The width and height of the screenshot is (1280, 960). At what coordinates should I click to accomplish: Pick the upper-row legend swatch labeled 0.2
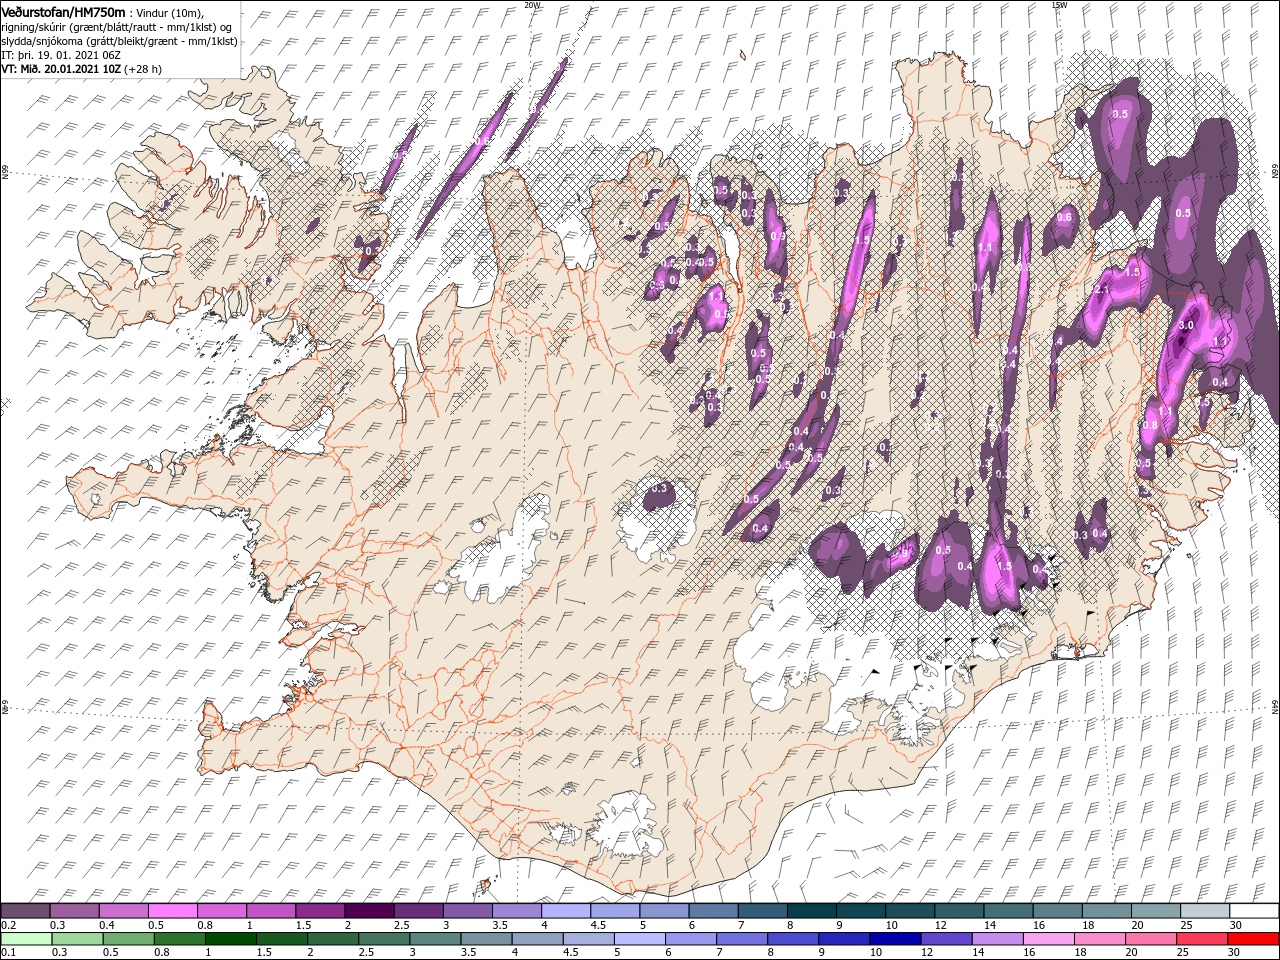[x=25, y=910]
